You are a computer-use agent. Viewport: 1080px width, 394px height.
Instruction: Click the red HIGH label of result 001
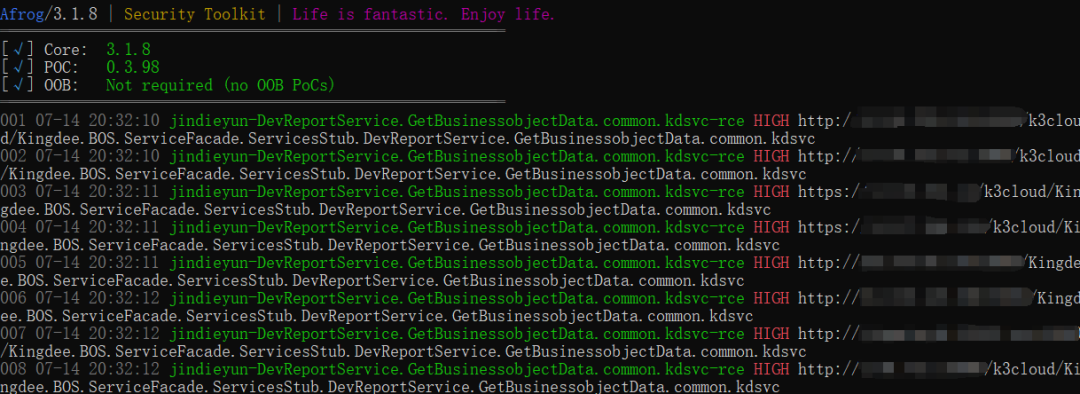(771, 121)
